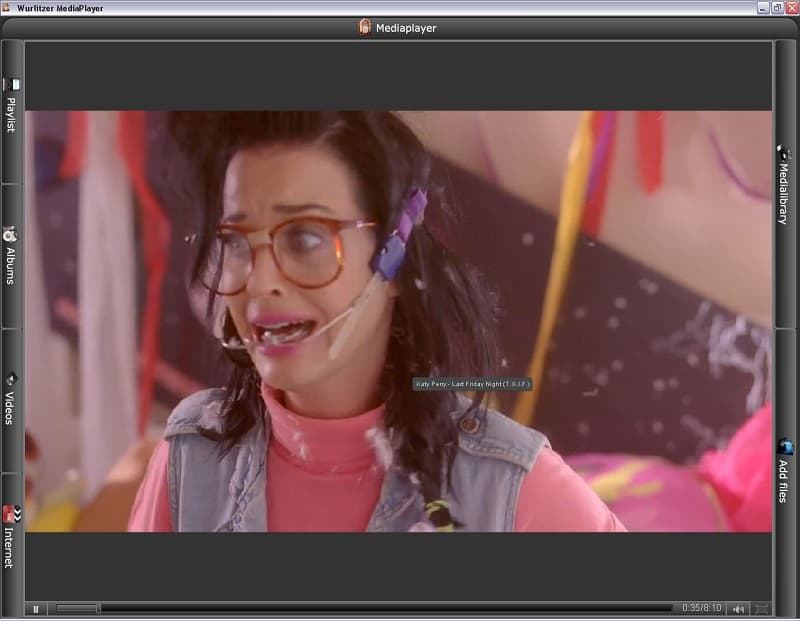Click the jukebox icon beside Mediaplayer
800x621 pixels.
point(365,27)
